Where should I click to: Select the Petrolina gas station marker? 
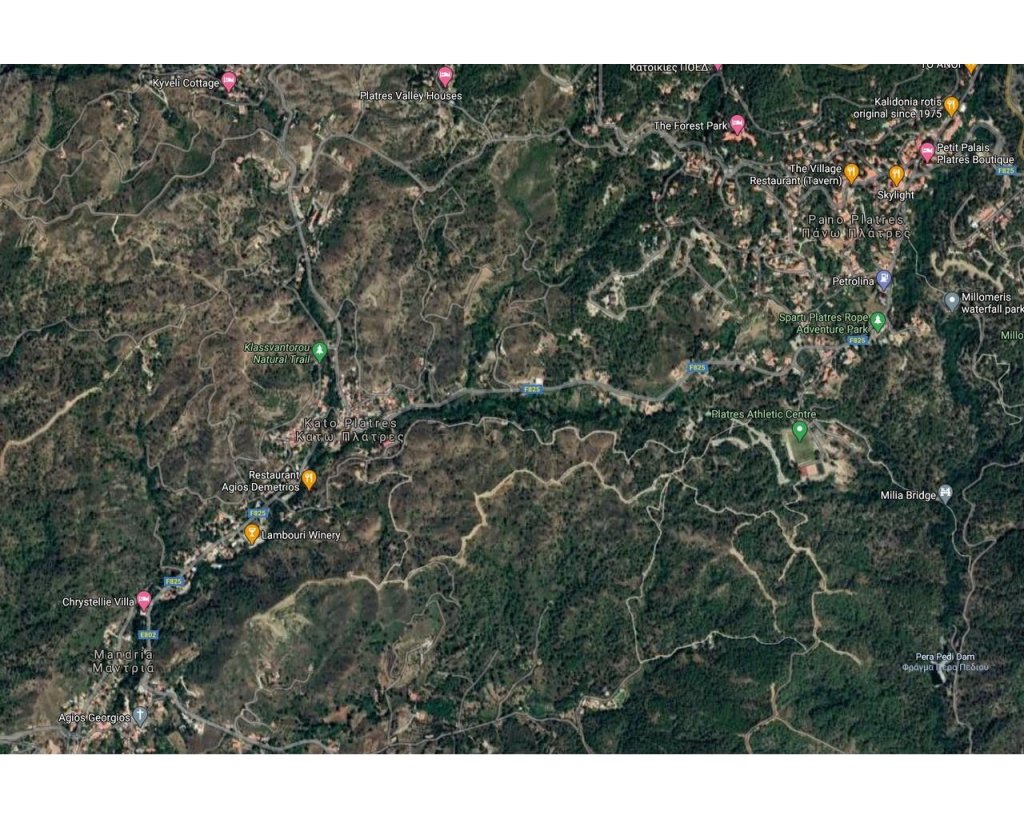point(883,280)
